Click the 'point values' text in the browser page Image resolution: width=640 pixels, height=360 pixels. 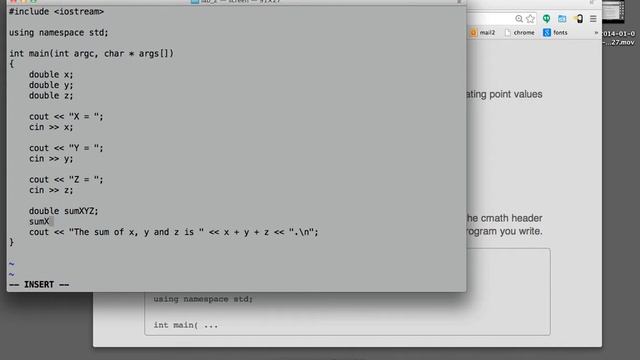pos(516,94)
